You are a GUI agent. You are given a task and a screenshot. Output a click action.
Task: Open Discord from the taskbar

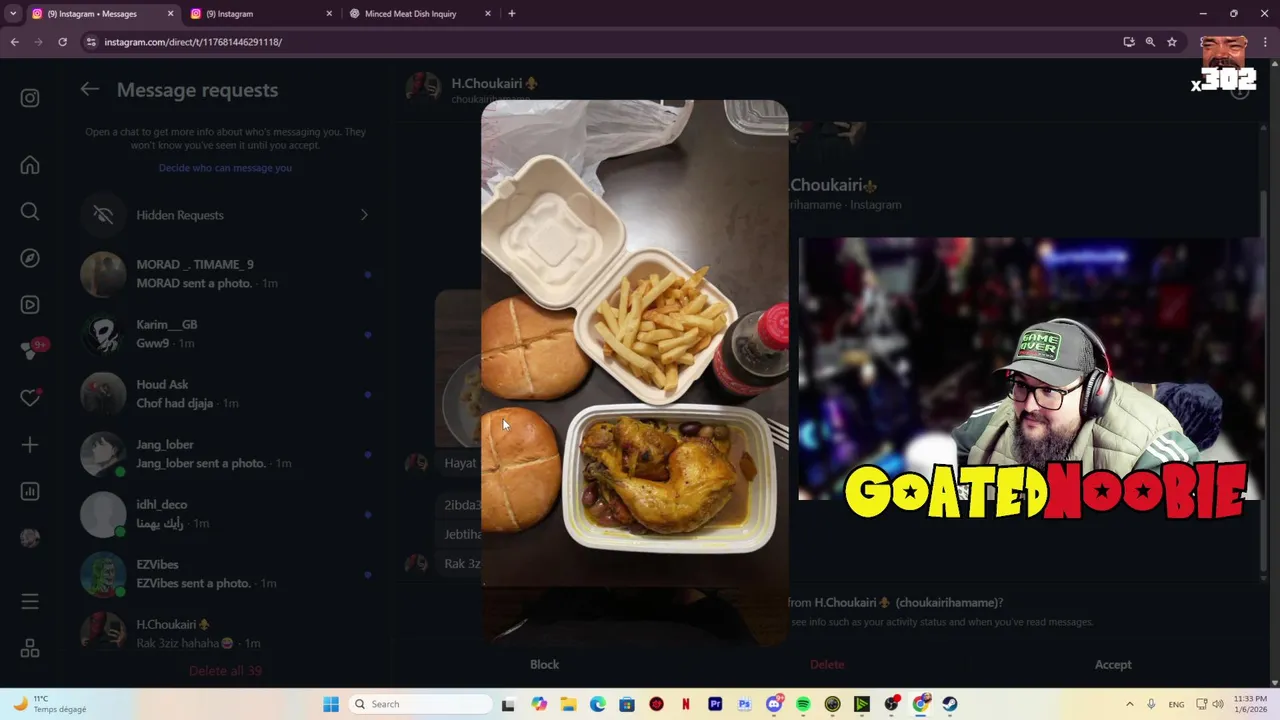[774, 704]
